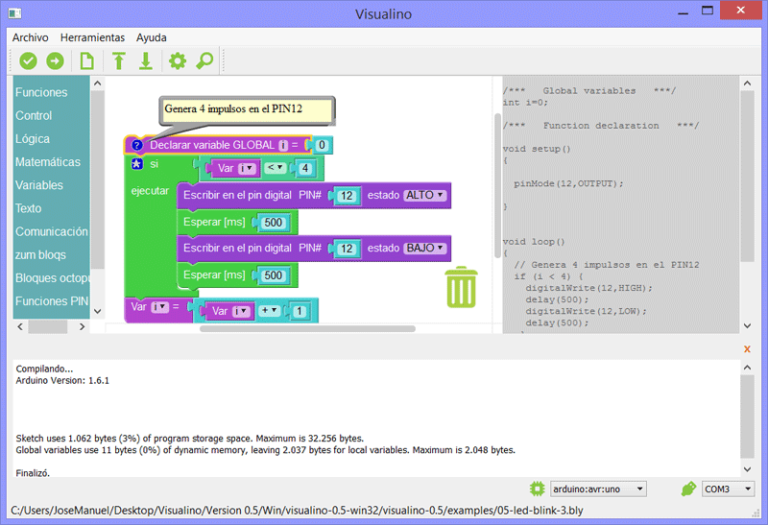This screenshot has height=525, width=768.
Task: Close the output console with orange X
Action: coord(746,349)
